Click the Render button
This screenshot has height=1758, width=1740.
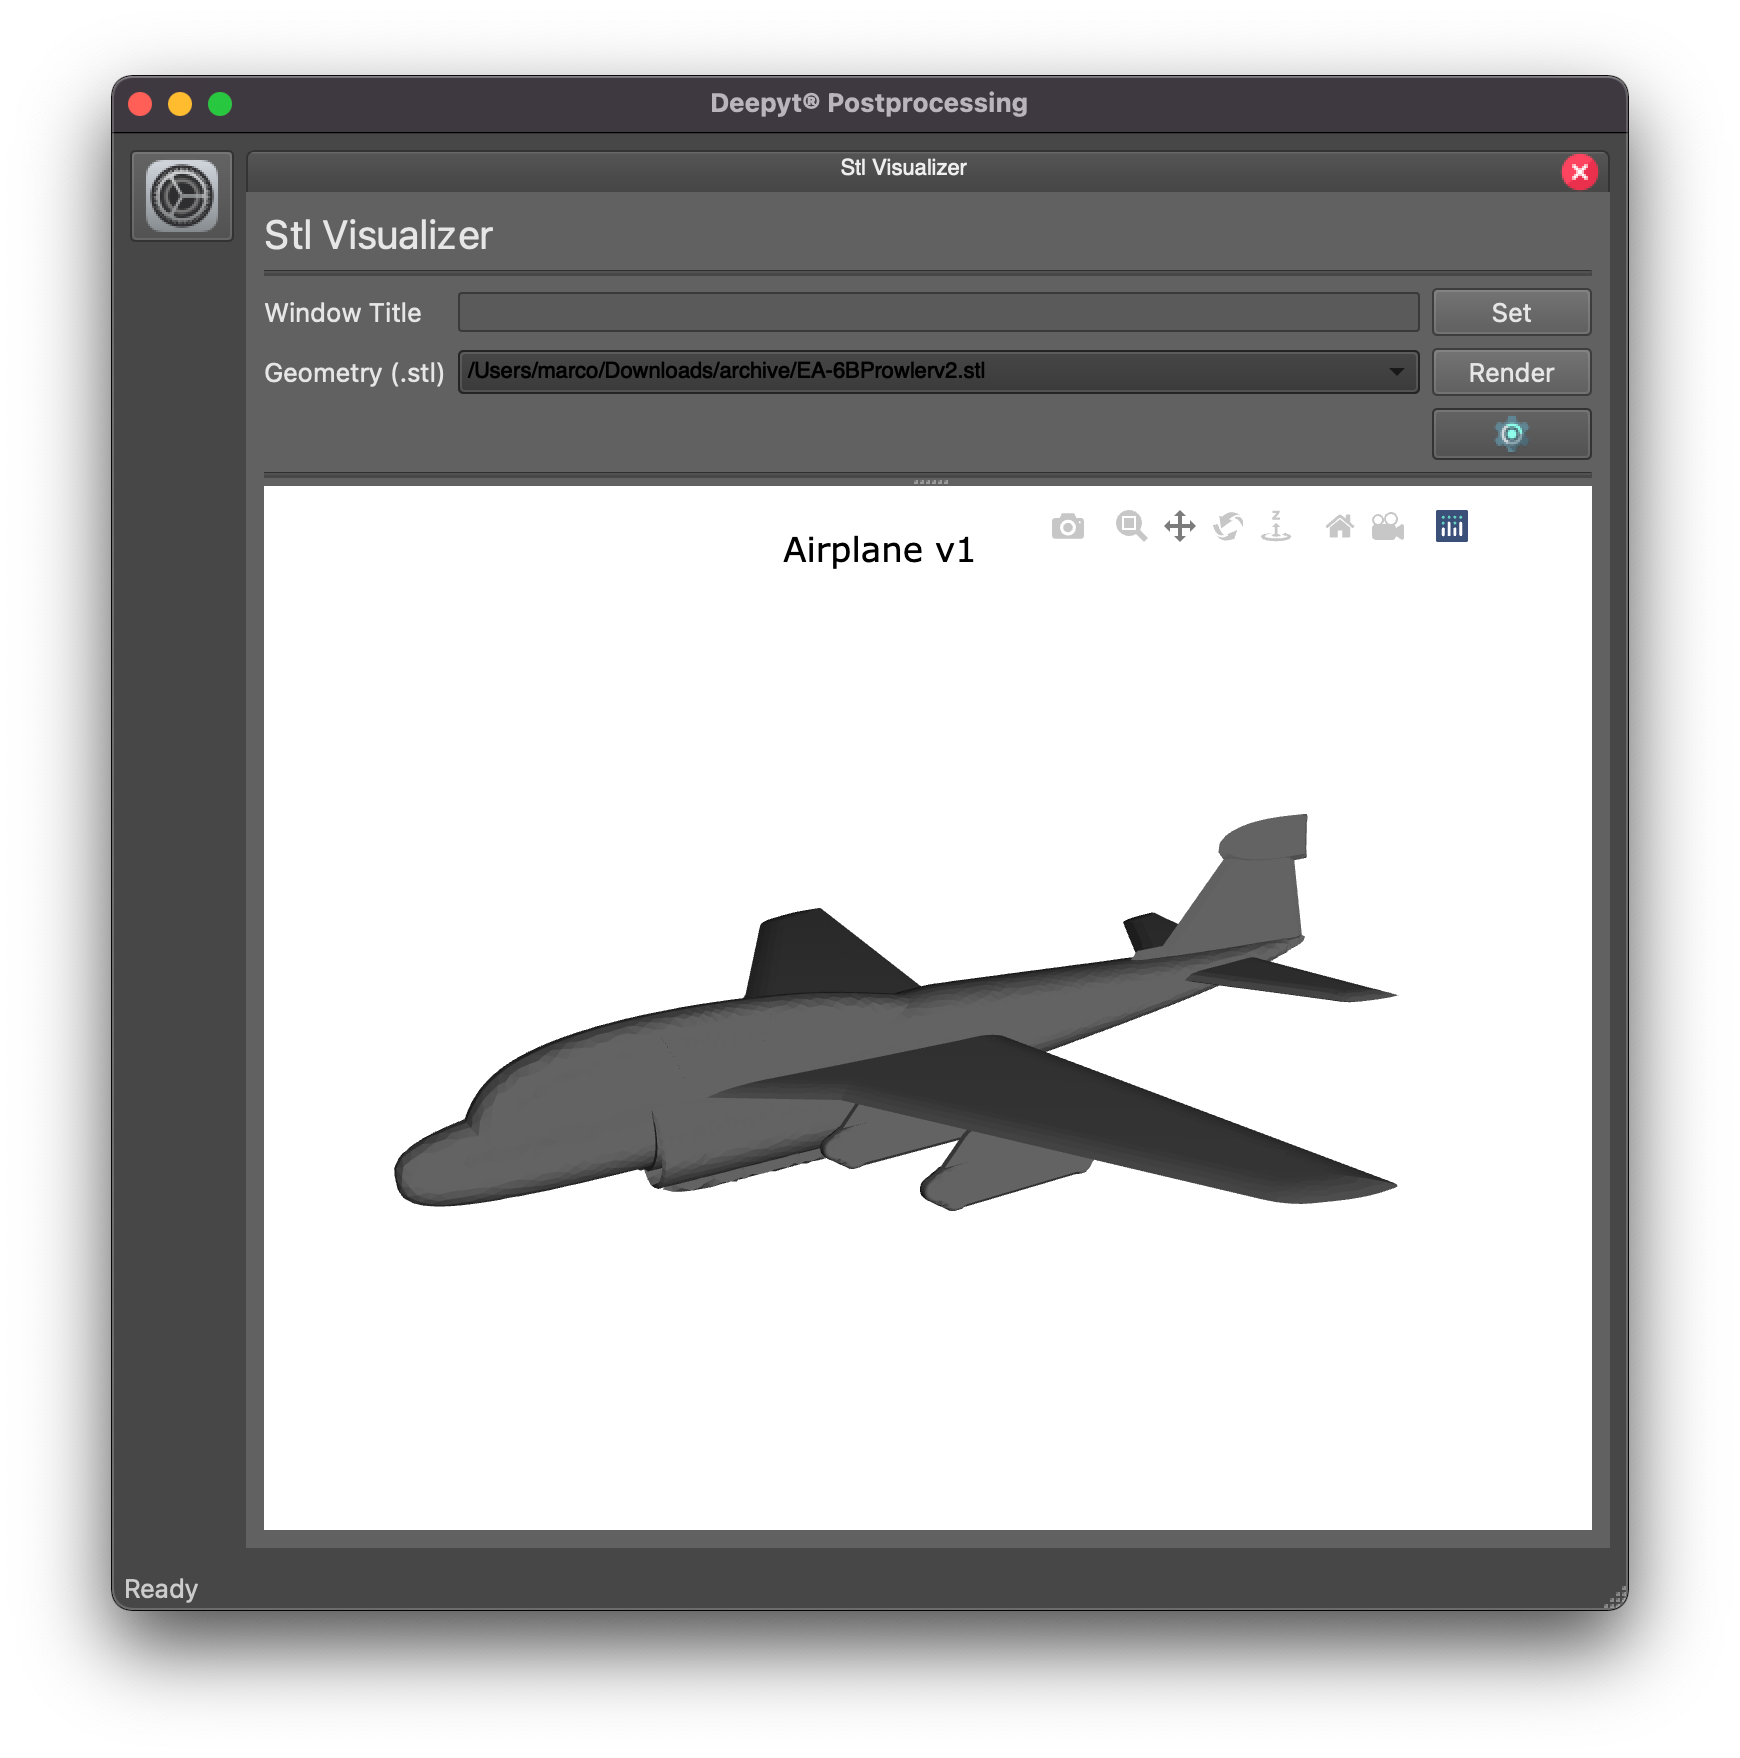(x=1511, y=373)
